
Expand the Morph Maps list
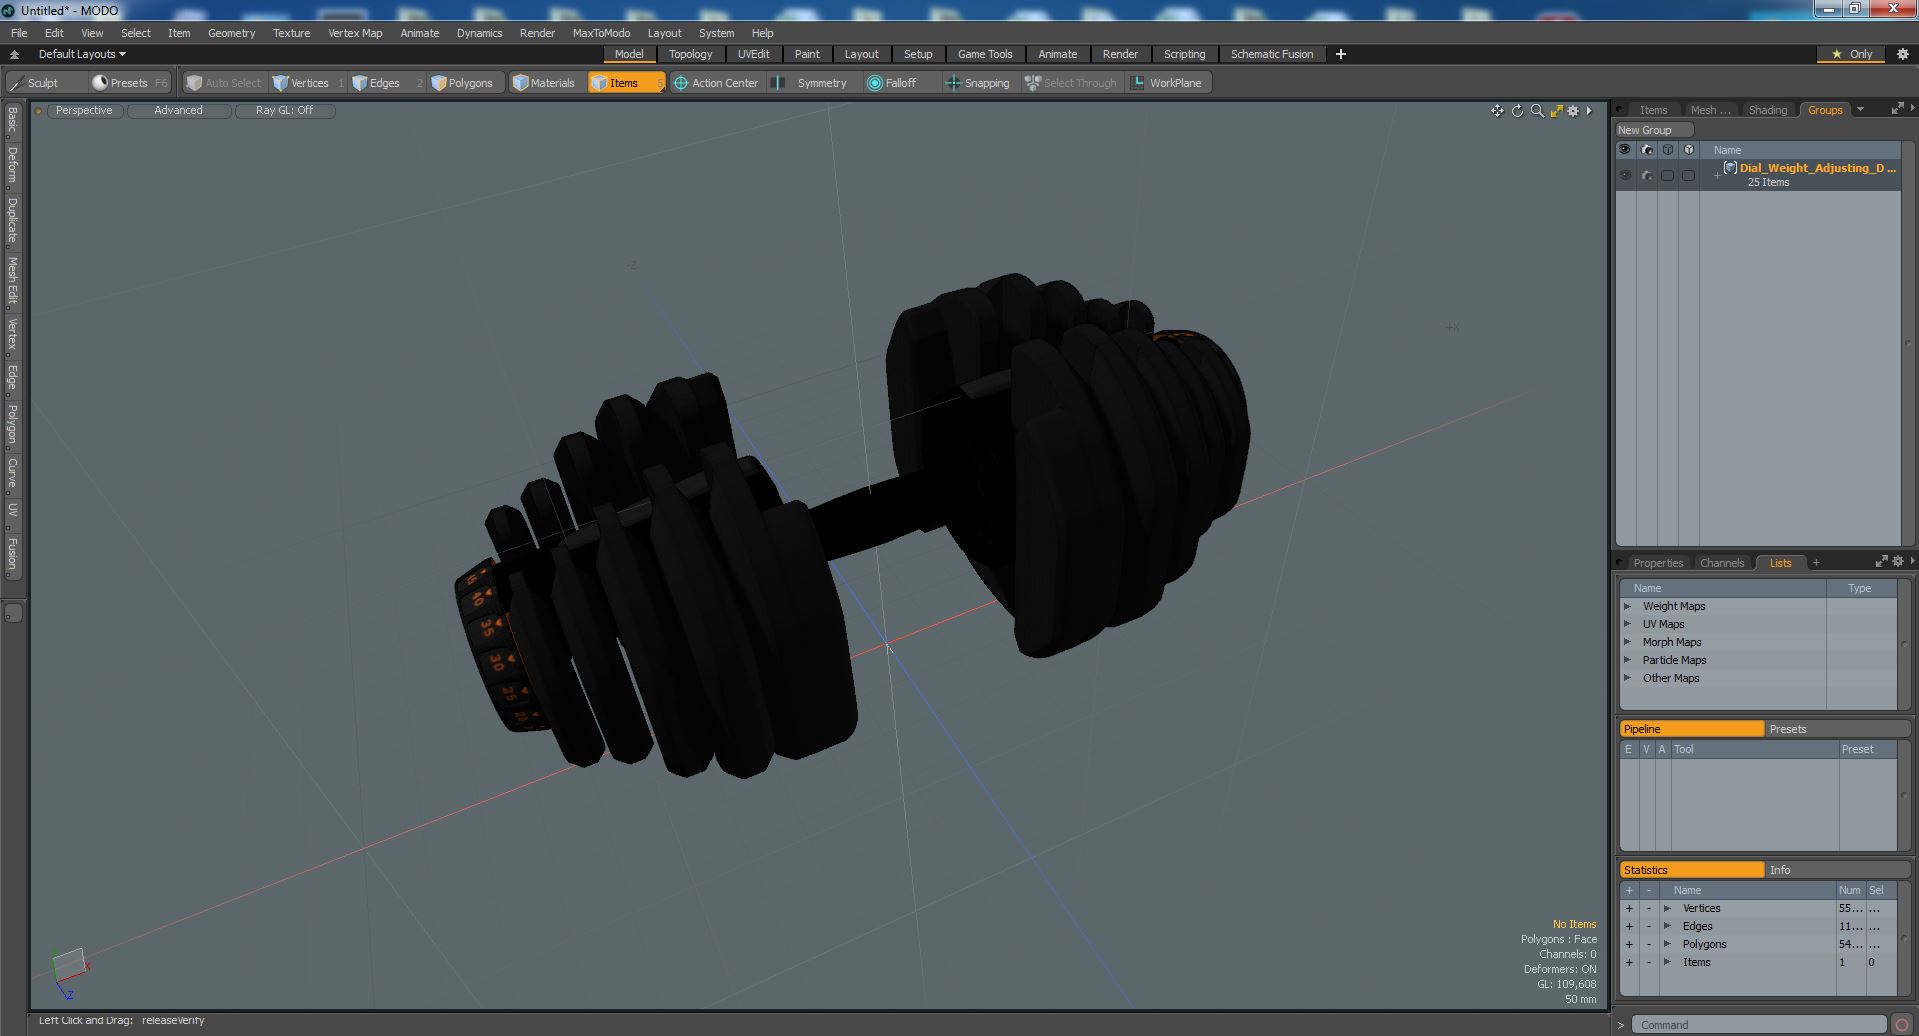click(x=1627, y=642)
